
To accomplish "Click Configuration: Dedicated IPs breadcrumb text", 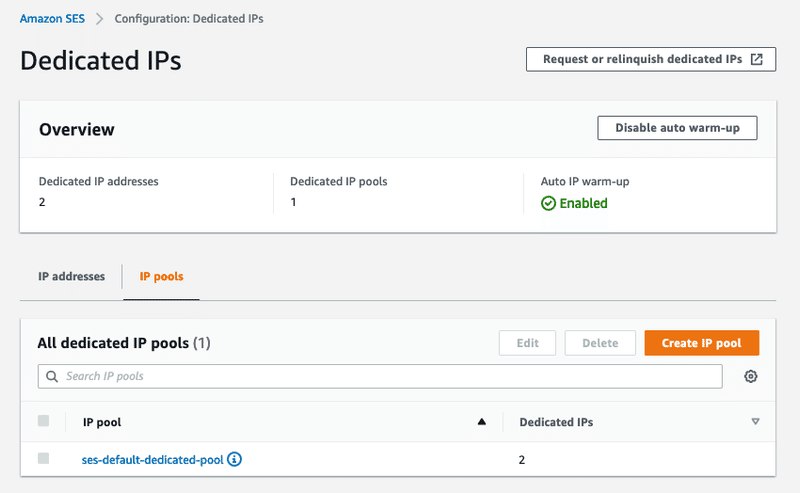I will pyautogui.click(x=189, y=19).
